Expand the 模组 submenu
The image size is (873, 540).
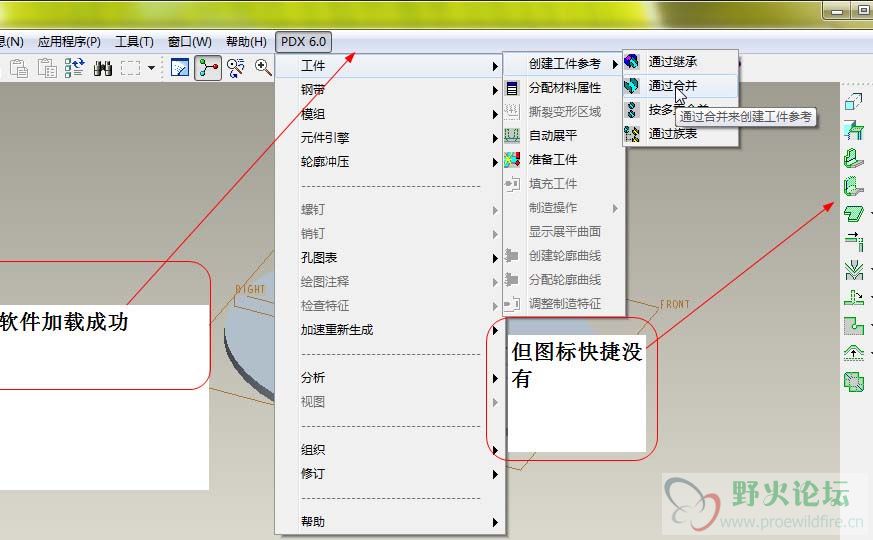(x=390, y=114)
